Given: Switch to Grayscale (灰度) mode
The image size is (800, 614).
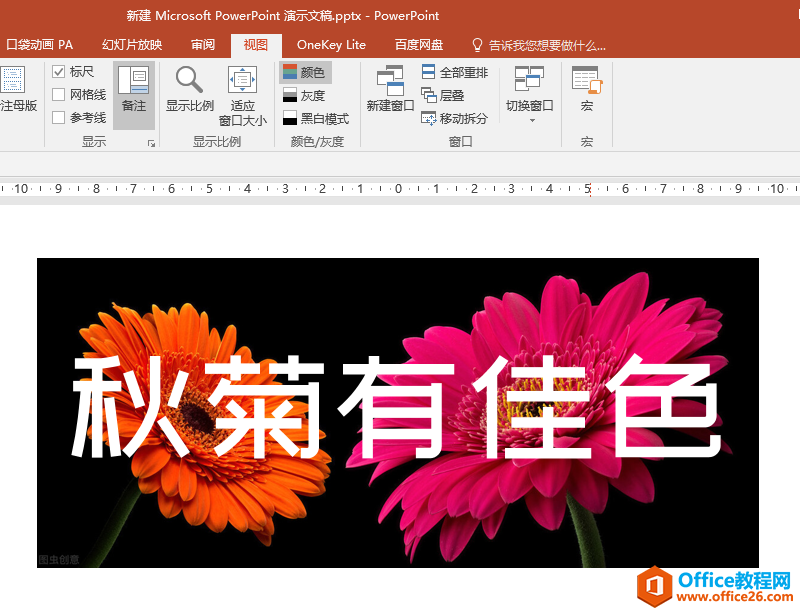Looking at the screenshot, I should pos(305,95).
